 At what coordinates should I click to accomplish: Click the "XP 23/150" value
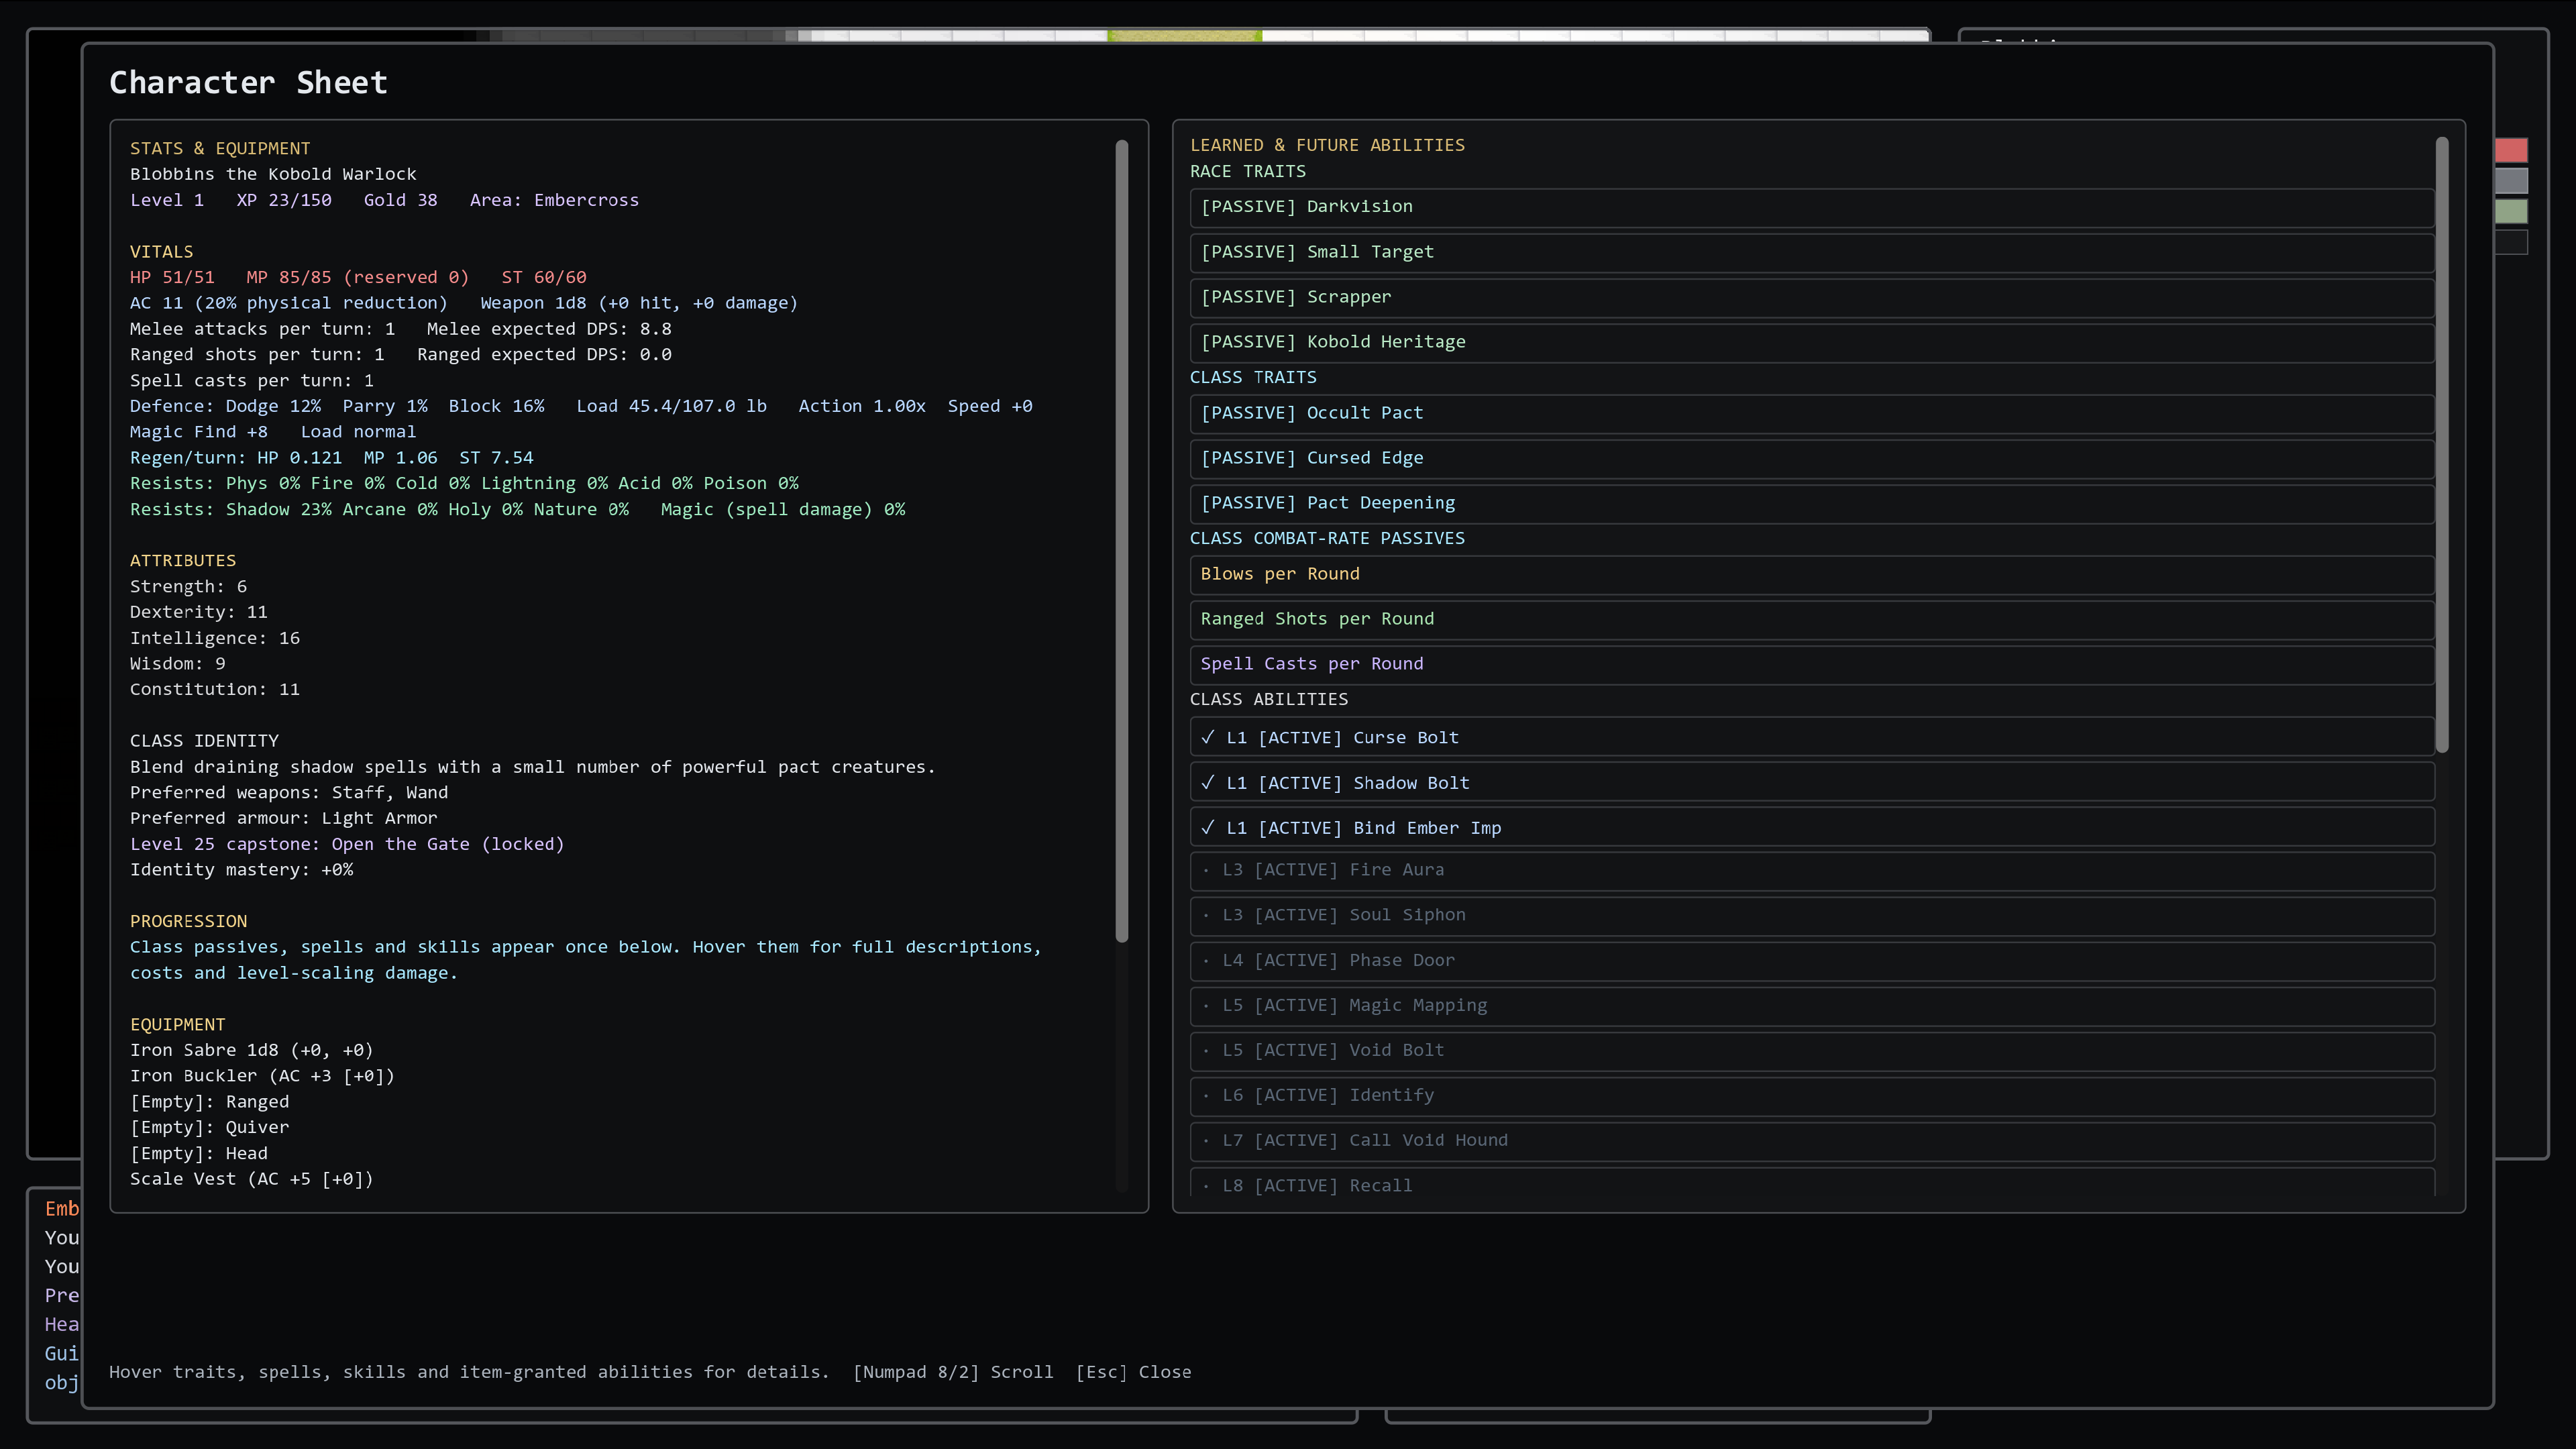click(x=284, y=200)
